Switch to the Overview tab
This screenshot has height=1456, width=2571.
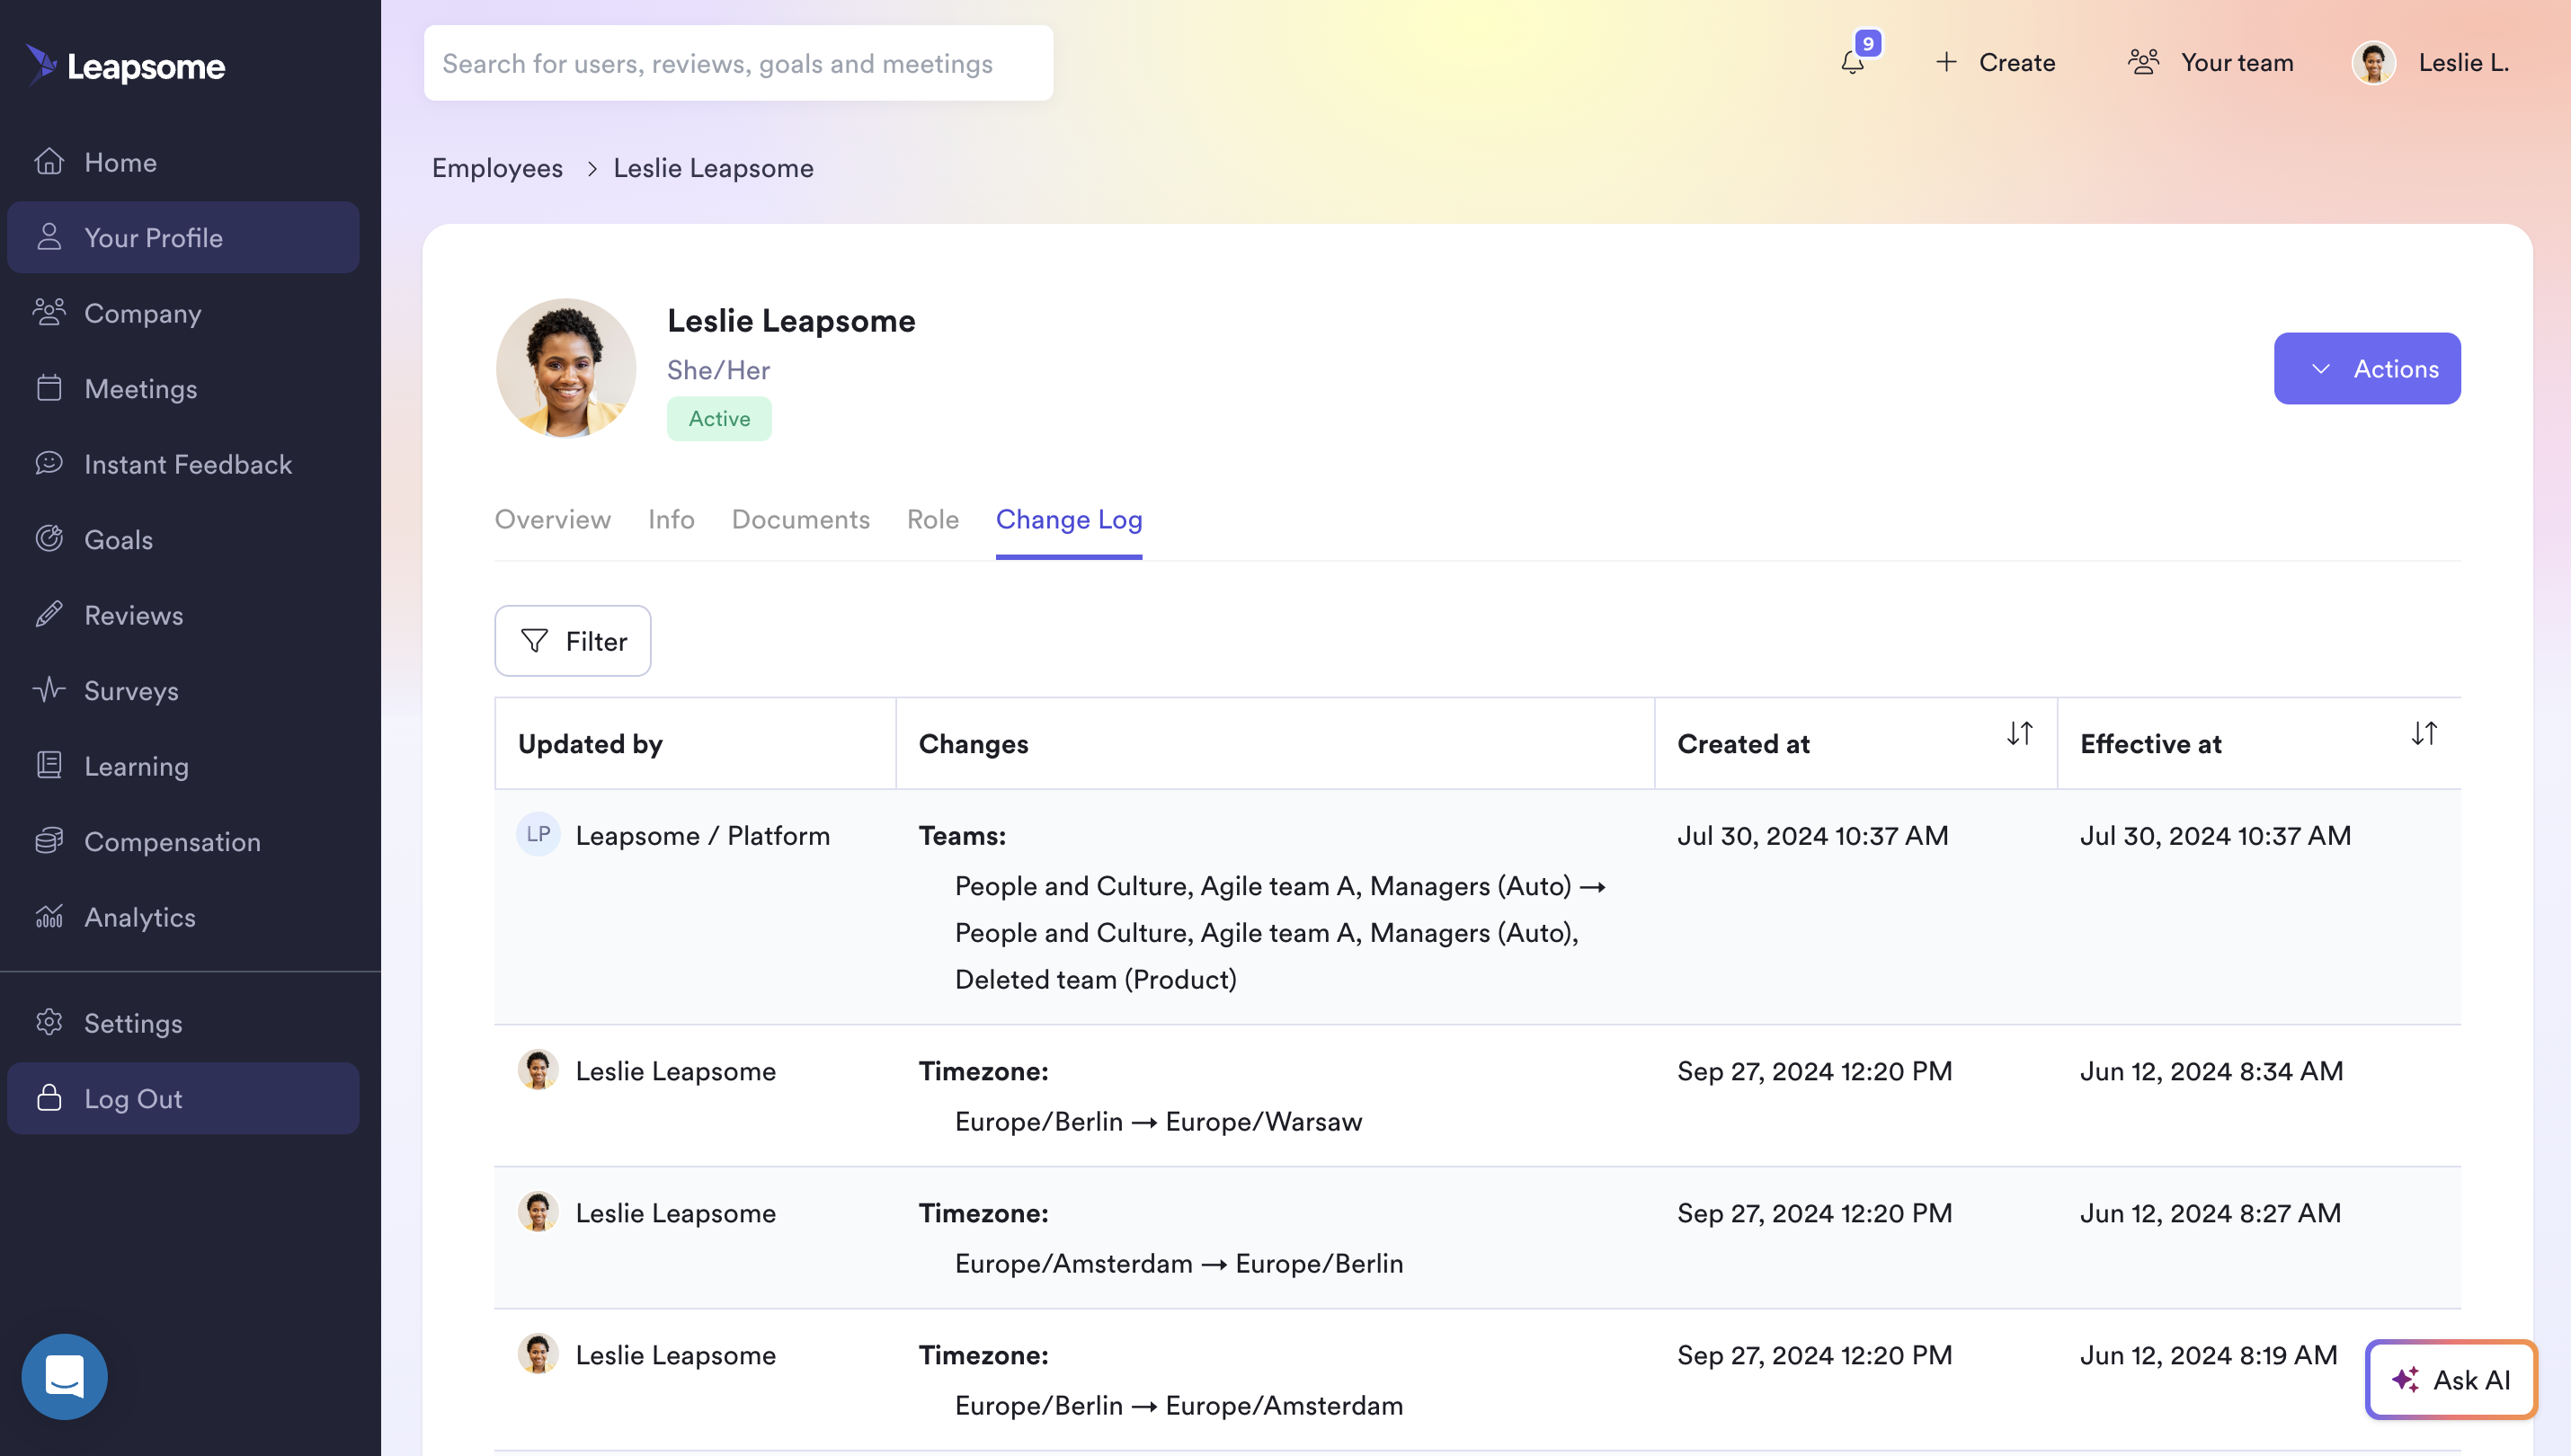click(x=552, y=519)
